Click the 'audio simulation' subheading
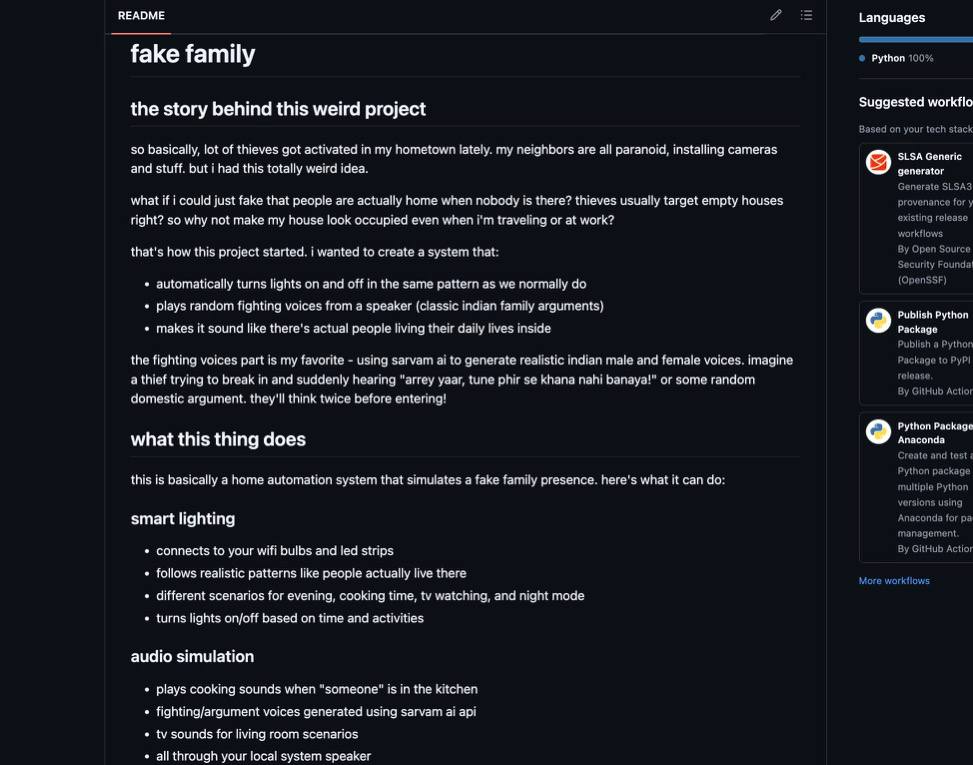Screen dimensions: 973x765 pyautogui.click(x=192, y=656)
